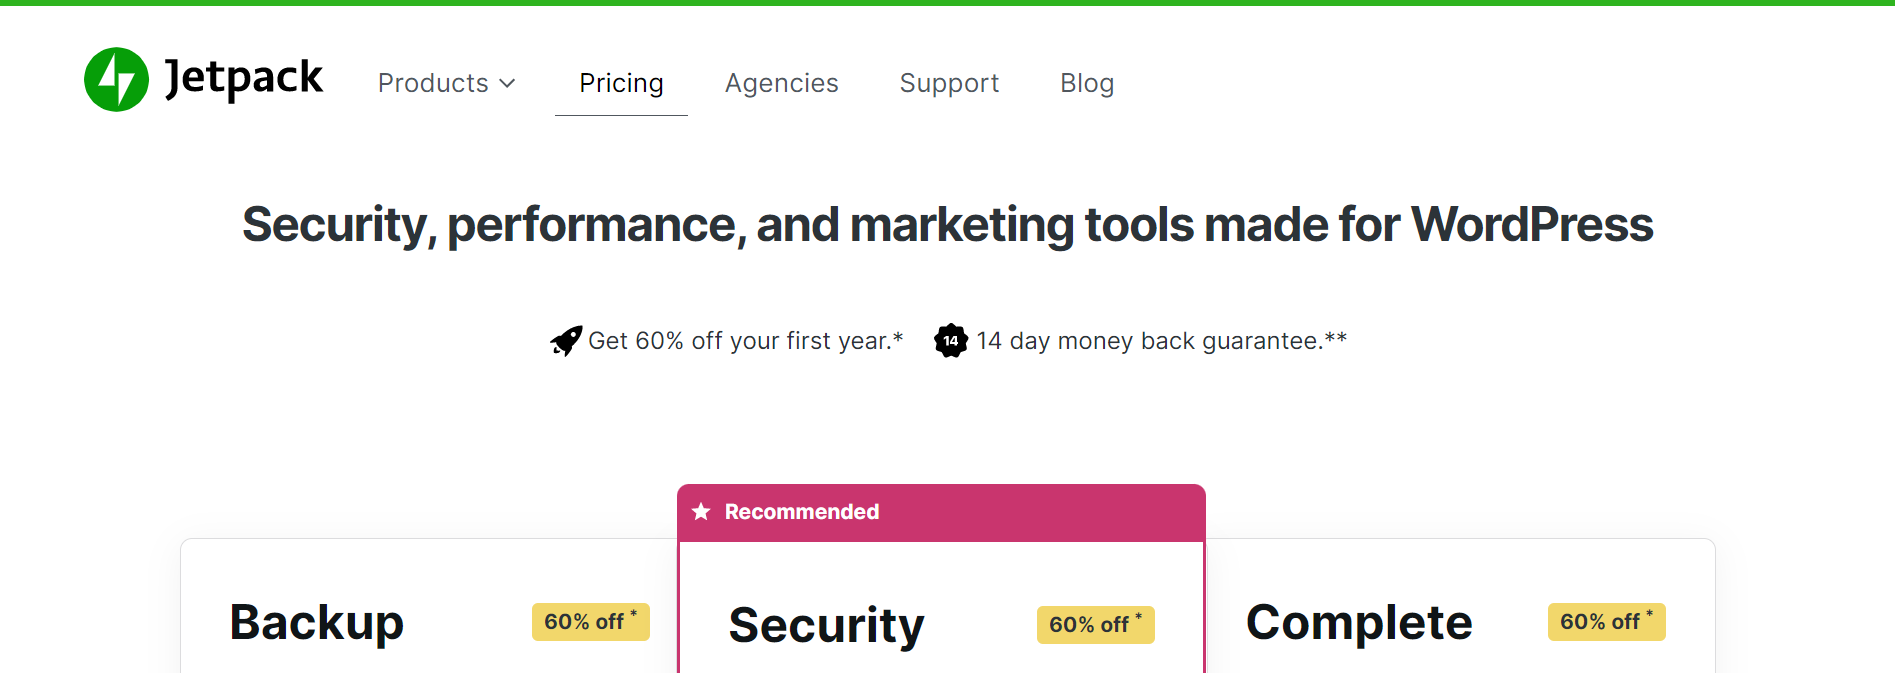The width and height of the screenshot is (1895, 673).
Task: Click the green lightning bolt in the logo
Action: click(x=115, y=80)
